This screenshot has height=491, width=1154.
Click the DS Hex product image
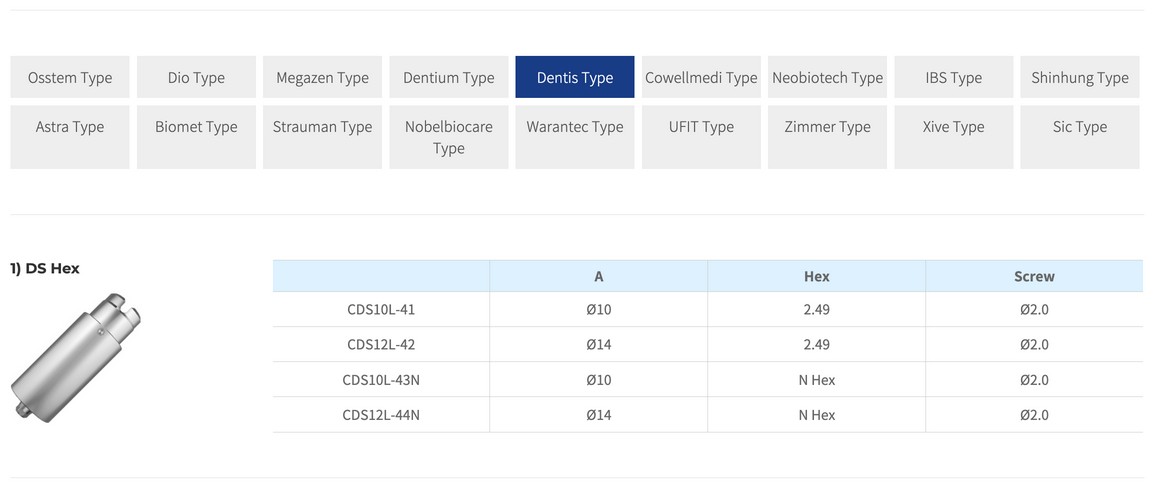point(76,355)
